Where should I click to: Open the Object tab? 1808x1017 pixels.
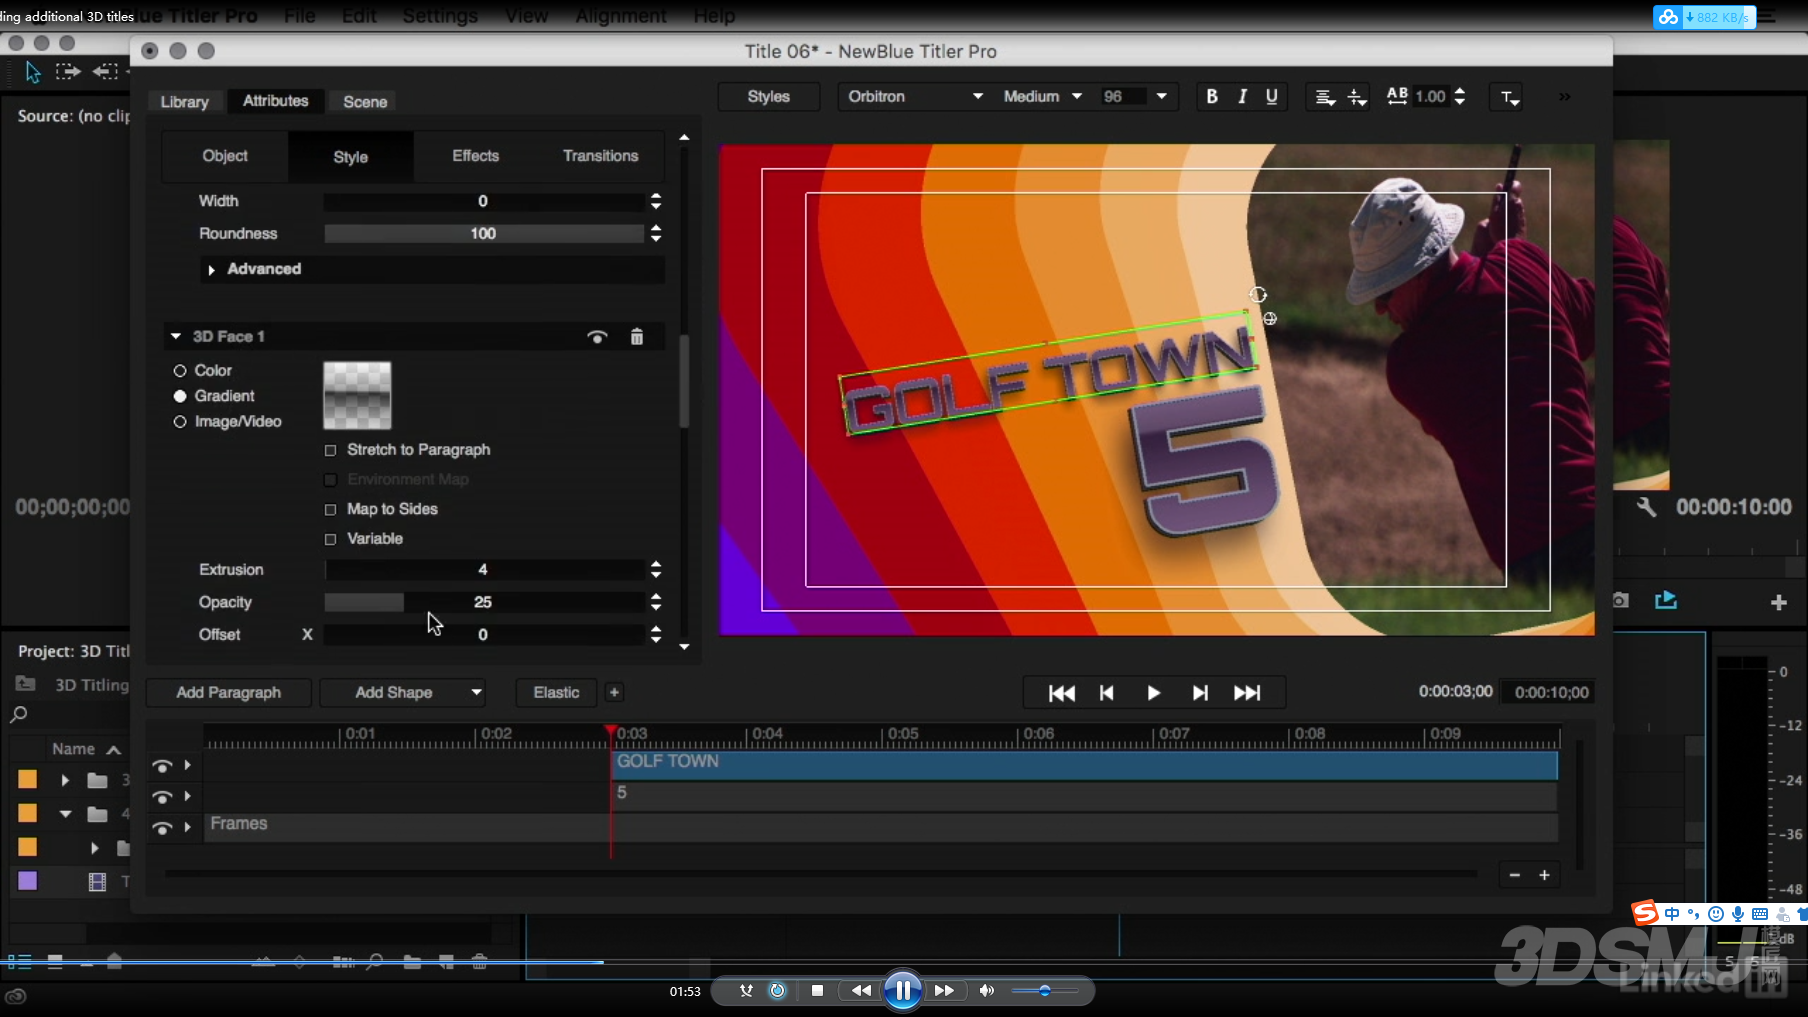(225, 156)
